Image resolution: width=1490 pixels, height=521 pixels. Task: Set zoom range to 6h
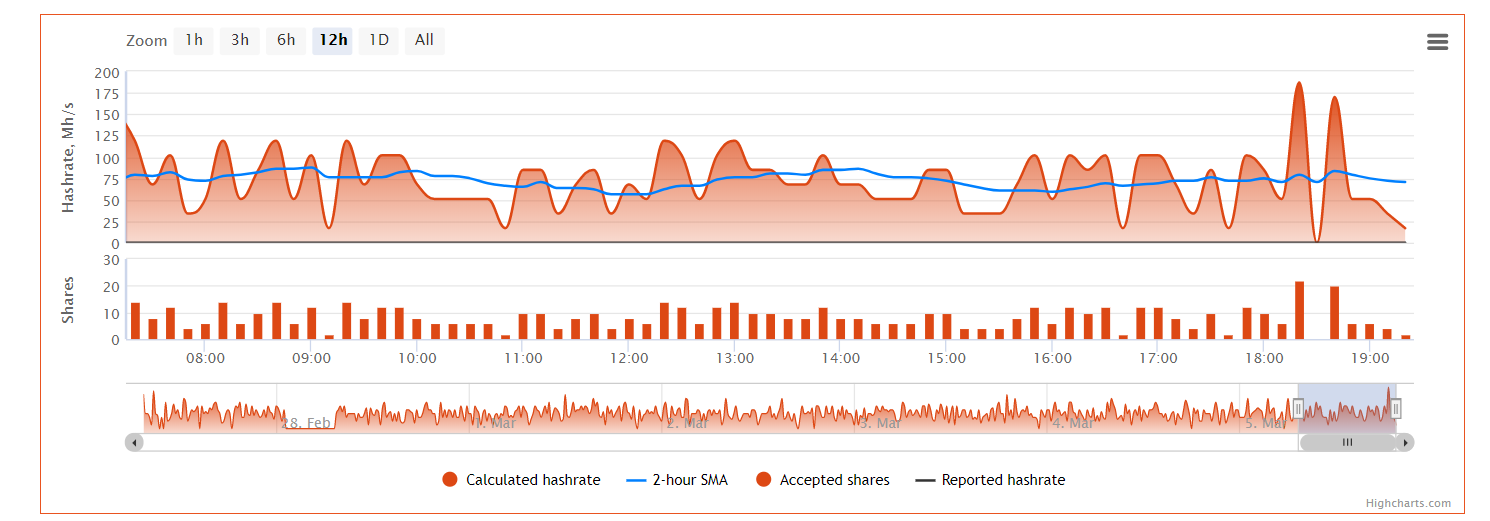point(286,41)
